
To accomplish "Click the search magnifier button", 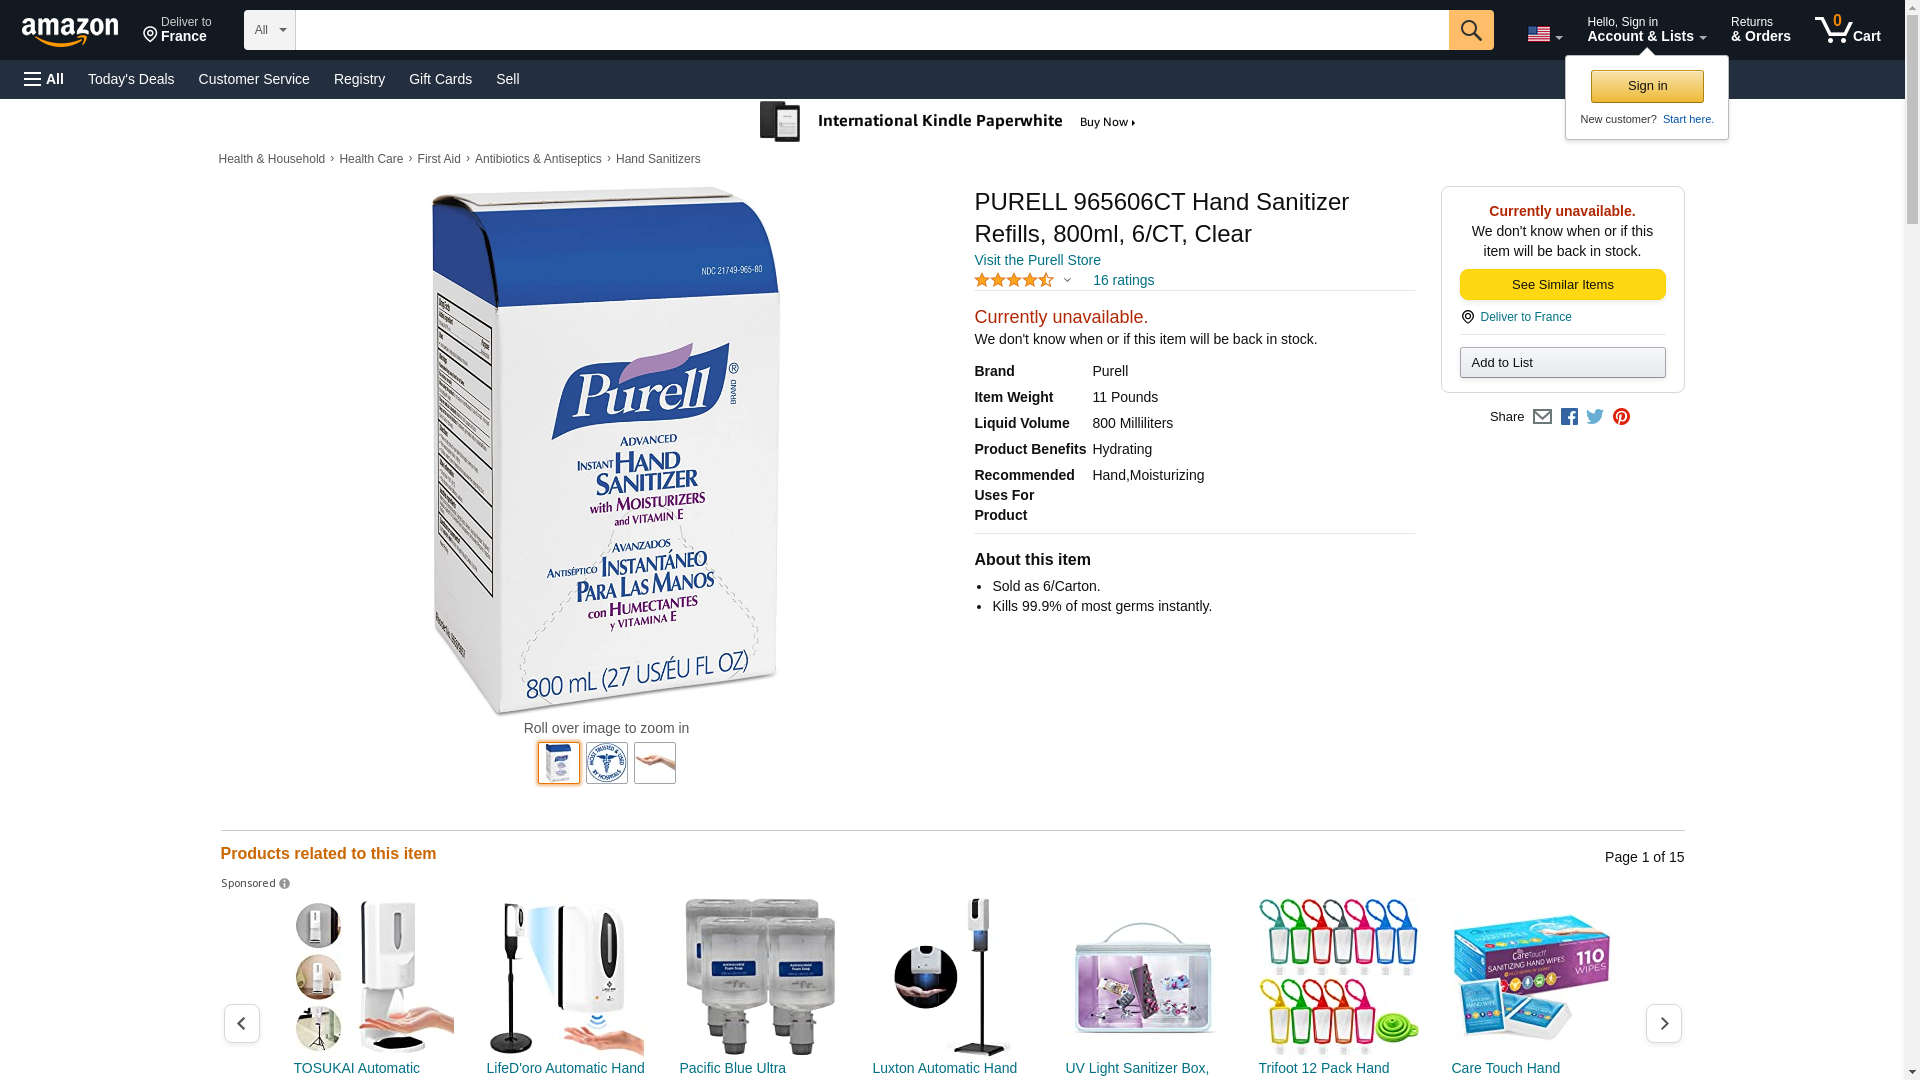I will tap(1471, 30).
